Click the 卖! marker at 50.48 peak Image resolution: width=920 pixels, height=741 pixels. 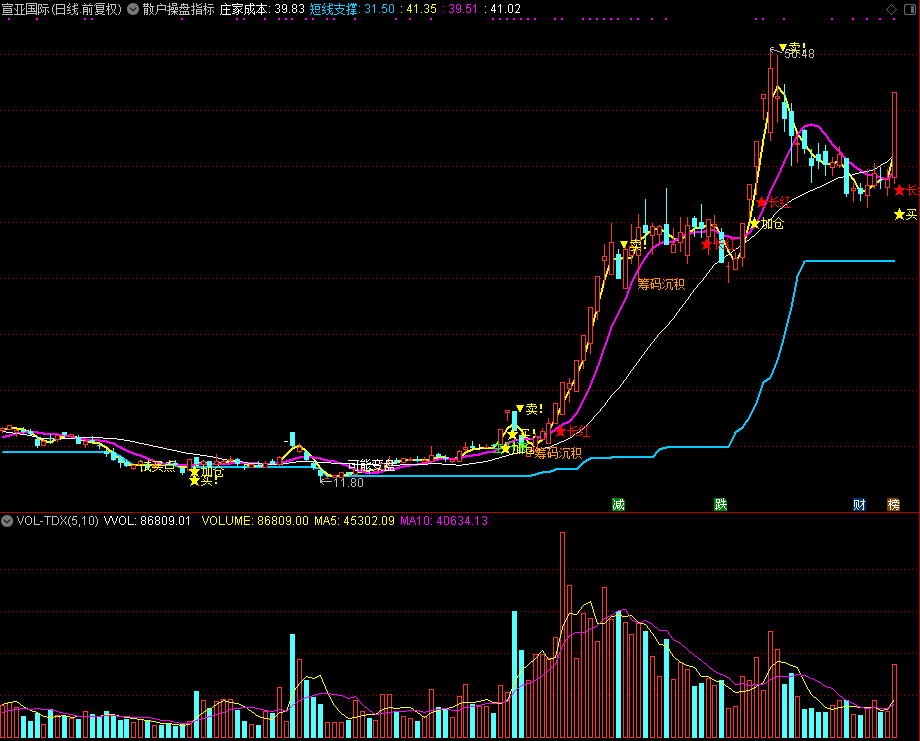[792, 47]
